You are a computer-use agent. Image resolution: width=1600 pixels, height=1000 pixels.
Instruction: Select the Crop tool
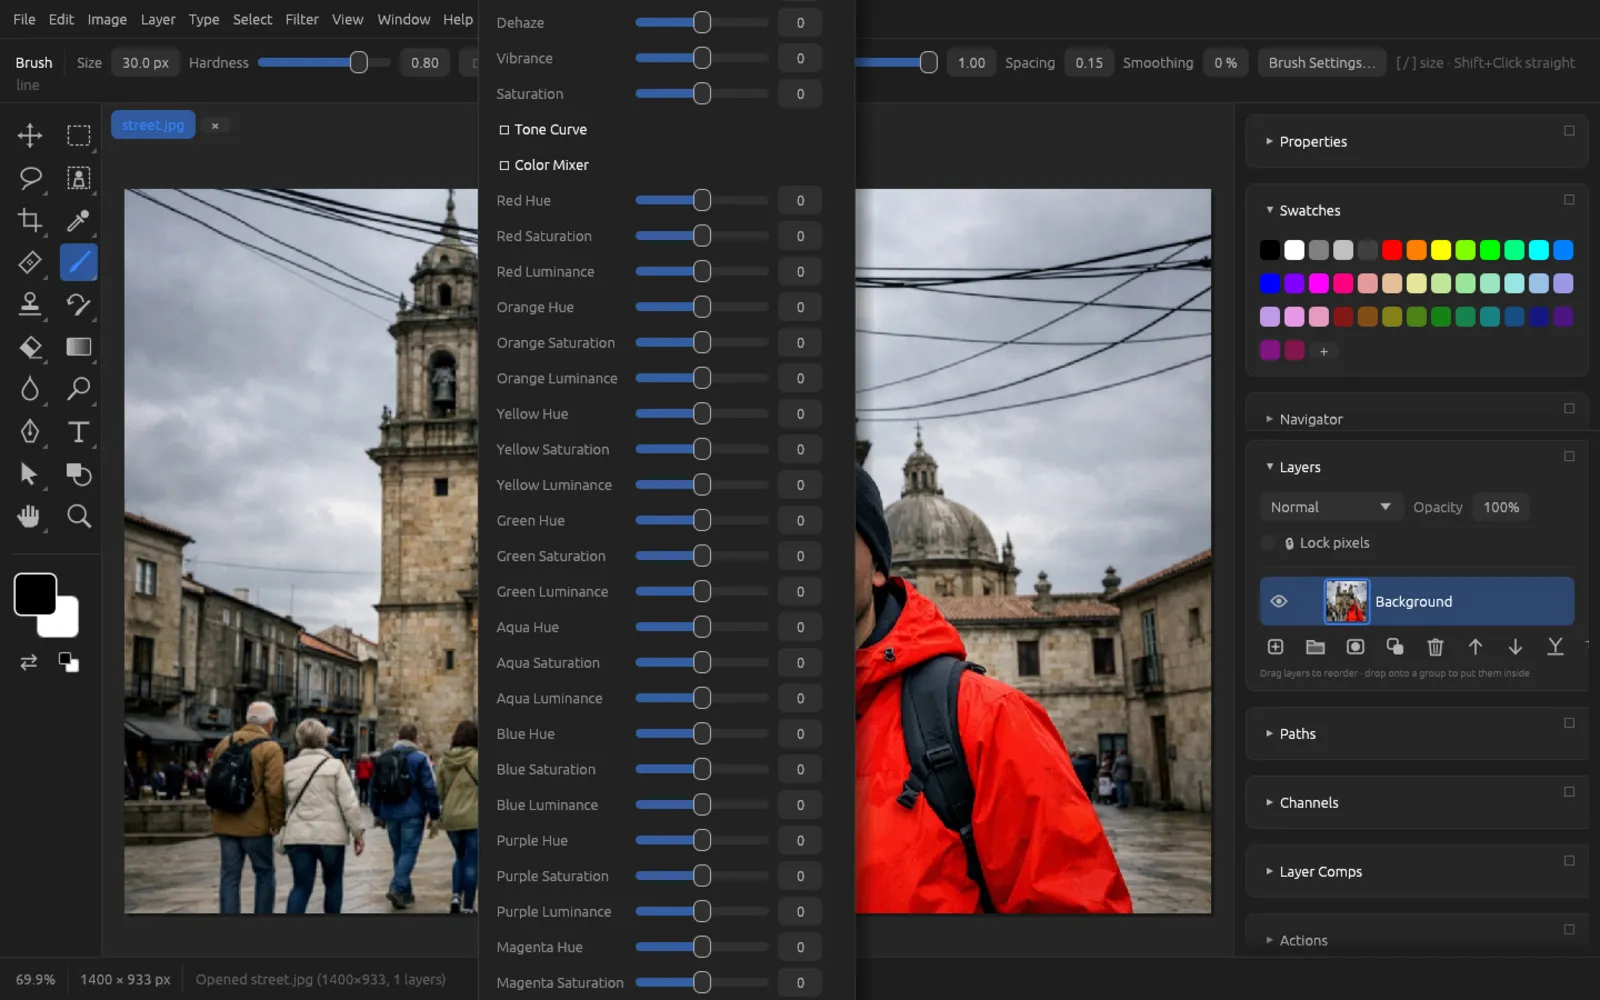tap(30, 220)
